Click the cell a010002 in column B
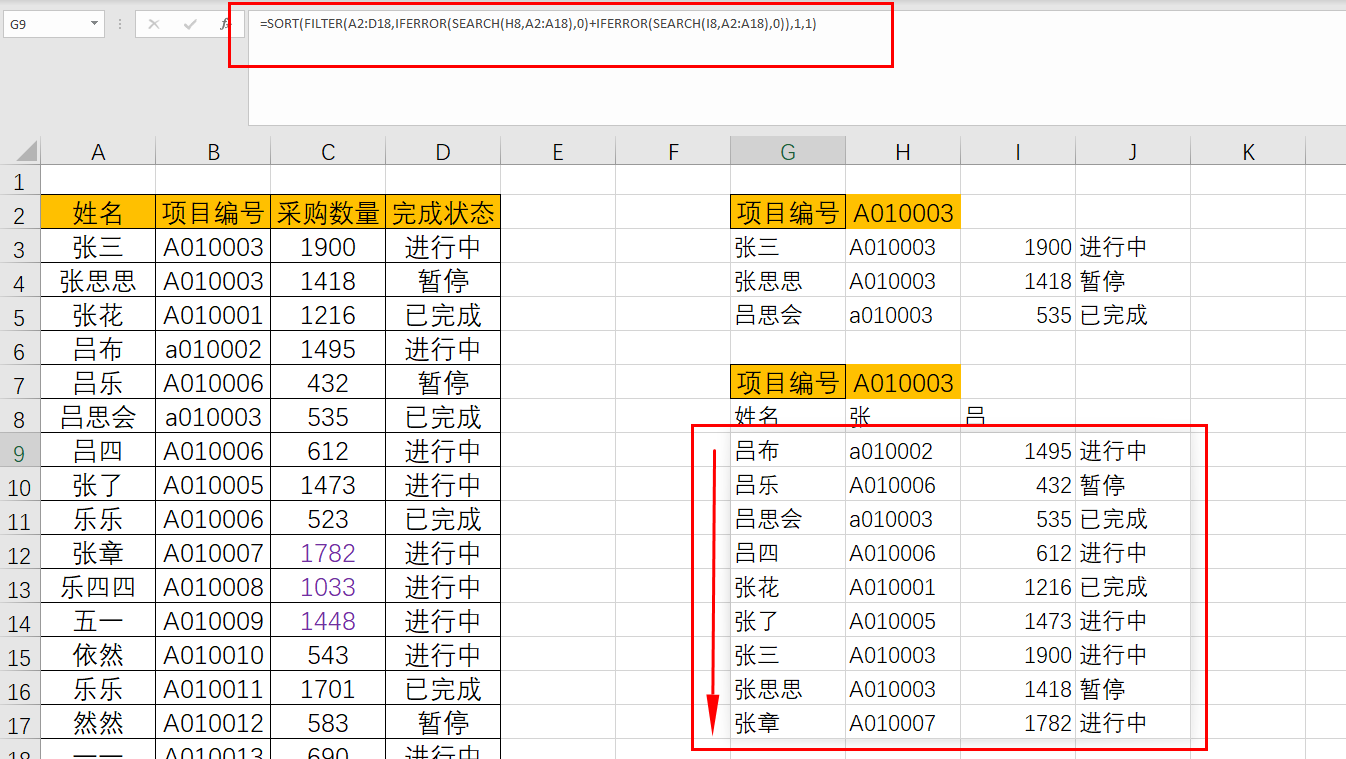This screenshot has width=1346, height=759. coord(213,349)
